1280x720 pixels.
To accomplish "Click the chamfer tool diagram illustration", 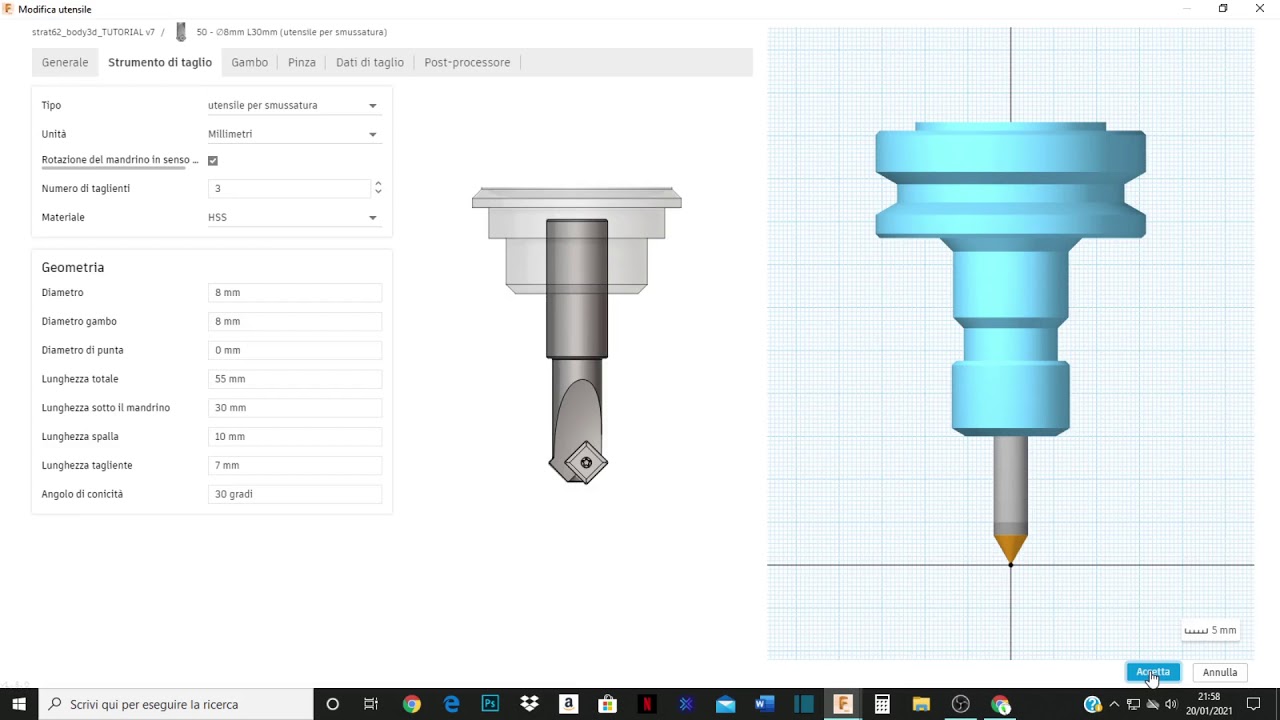I will (577, 335).
